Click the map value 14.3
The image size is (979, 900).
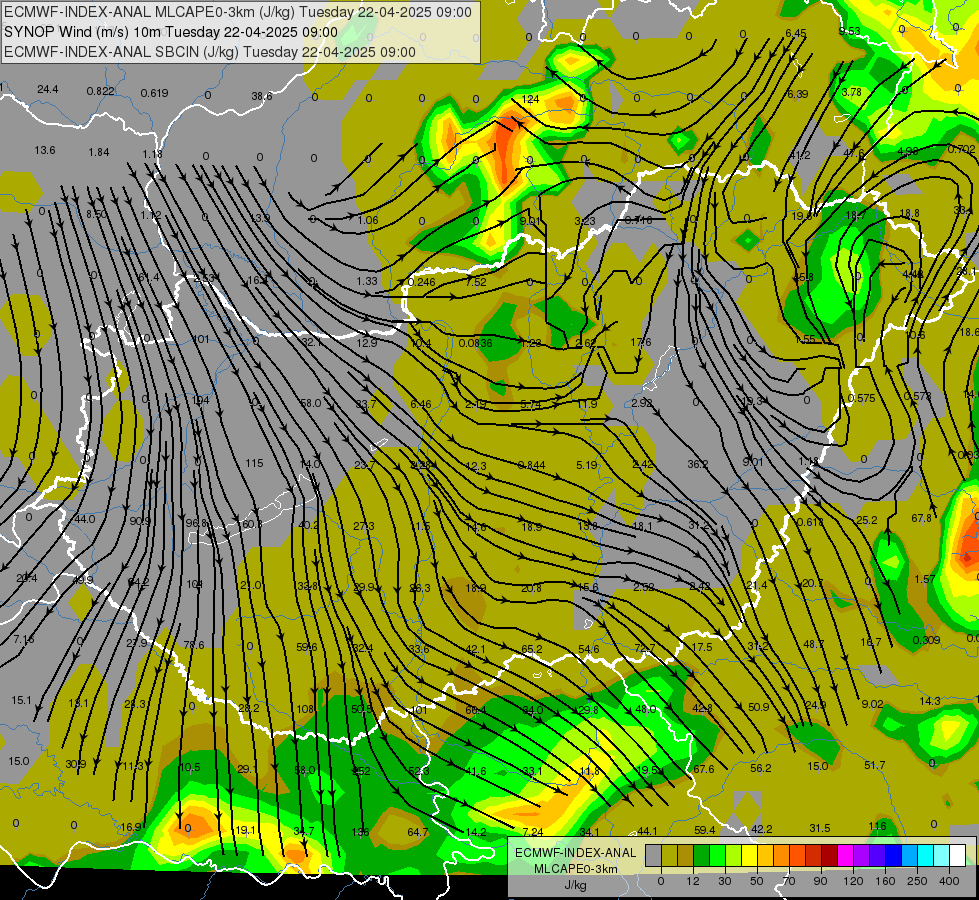[930, 701]
